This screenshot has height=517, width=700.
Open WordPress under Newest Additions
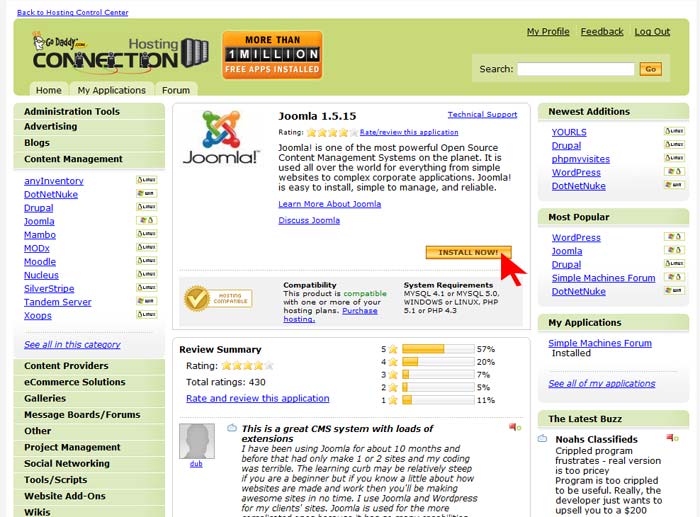[576, 172]
